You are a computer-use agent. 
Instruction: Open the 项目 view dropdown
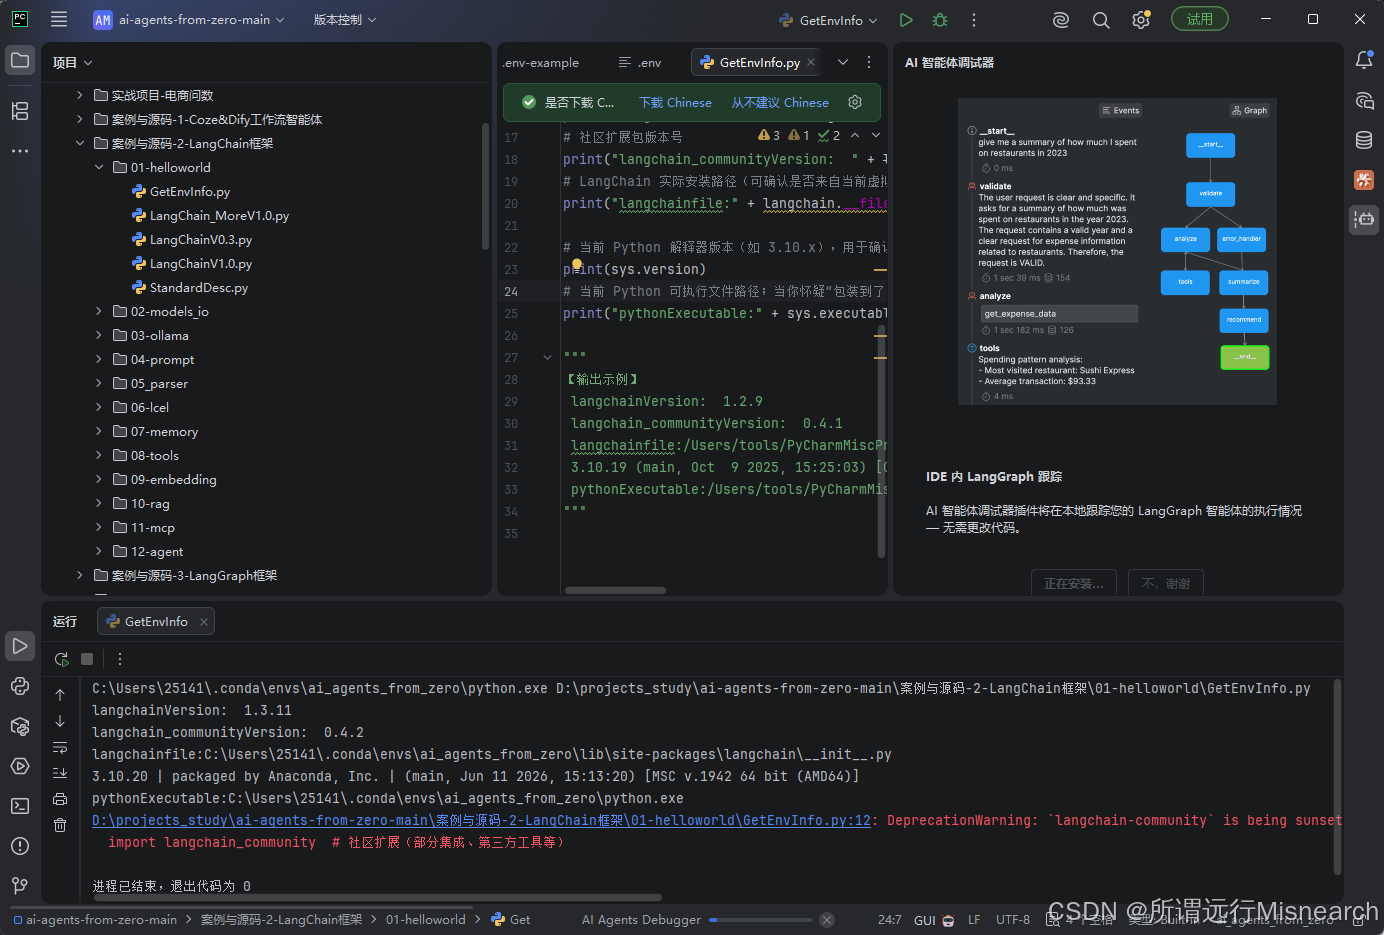click(x=73, y=62)
